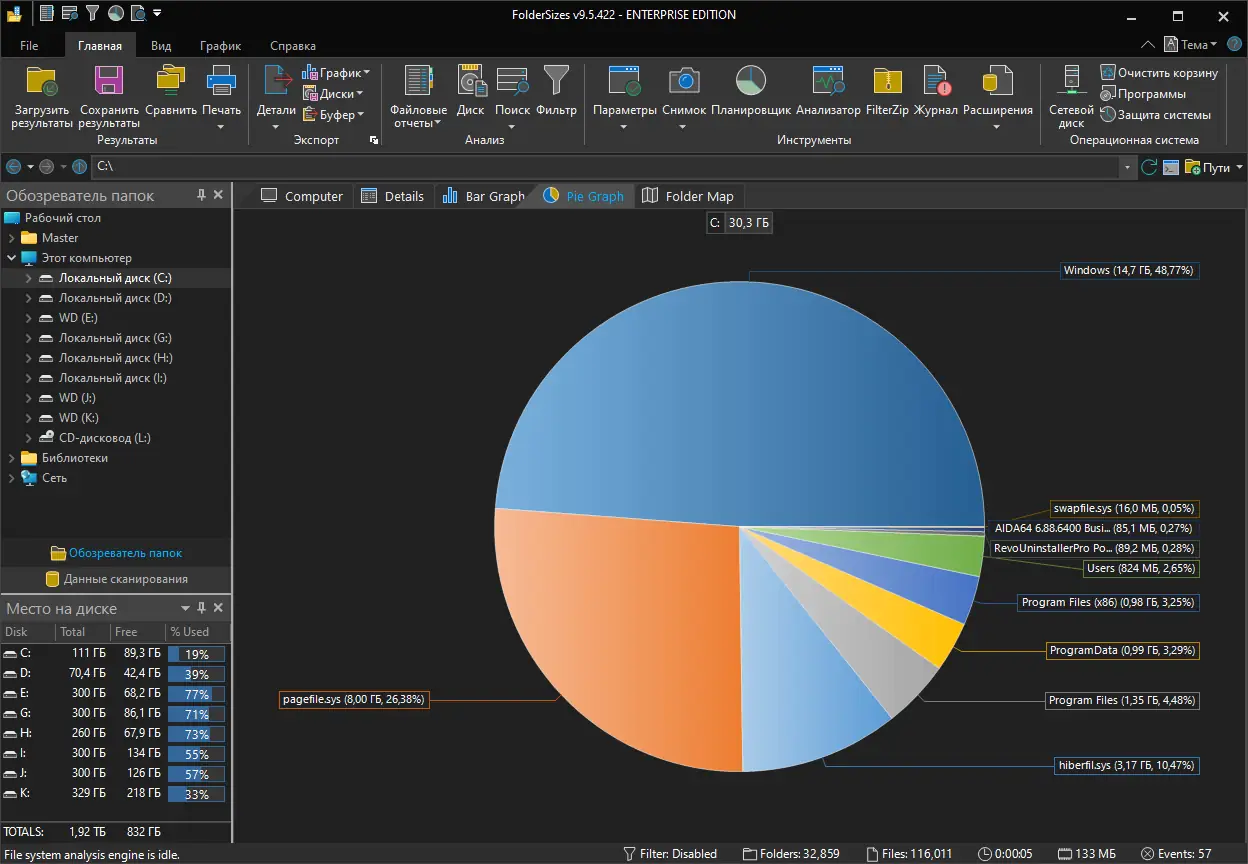The image size is (1248, 864).
Task: Collapse the This Computer (Этот компьютер) node
Action: [12, 258]
